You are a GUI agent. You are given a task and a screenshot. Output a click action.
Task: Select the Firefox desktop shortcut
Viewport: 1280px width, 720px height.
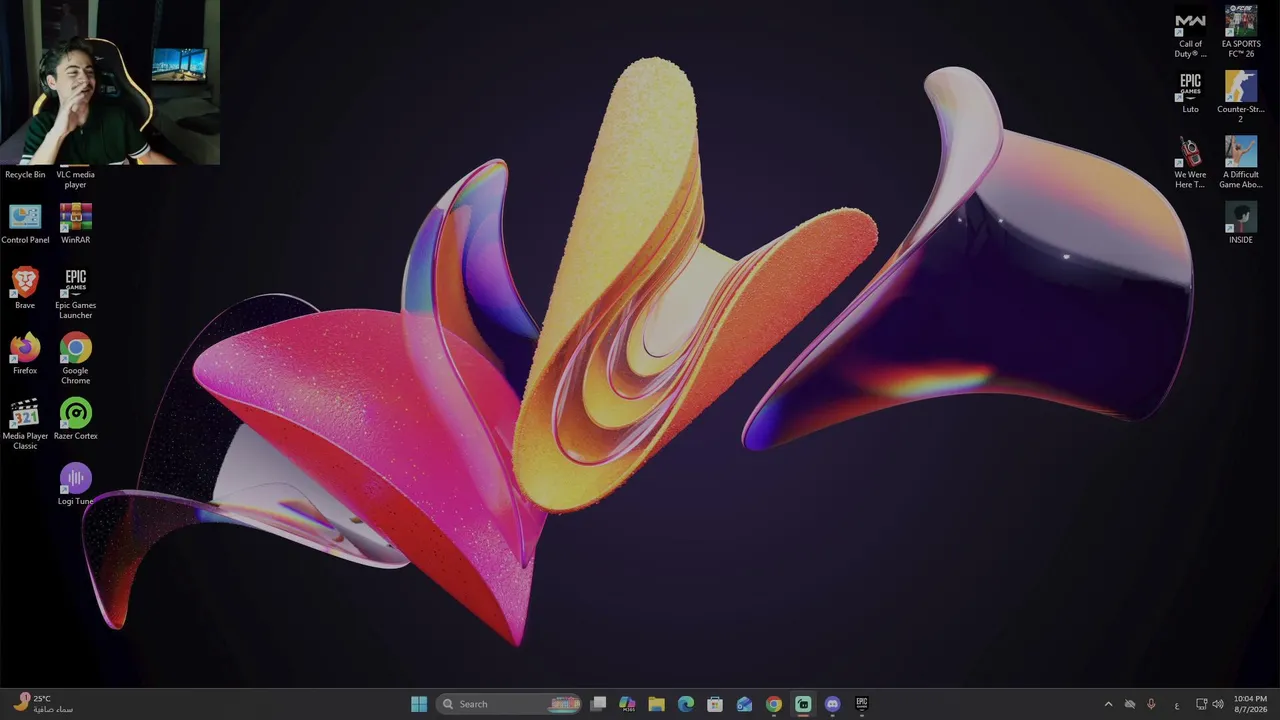point(25,354)
